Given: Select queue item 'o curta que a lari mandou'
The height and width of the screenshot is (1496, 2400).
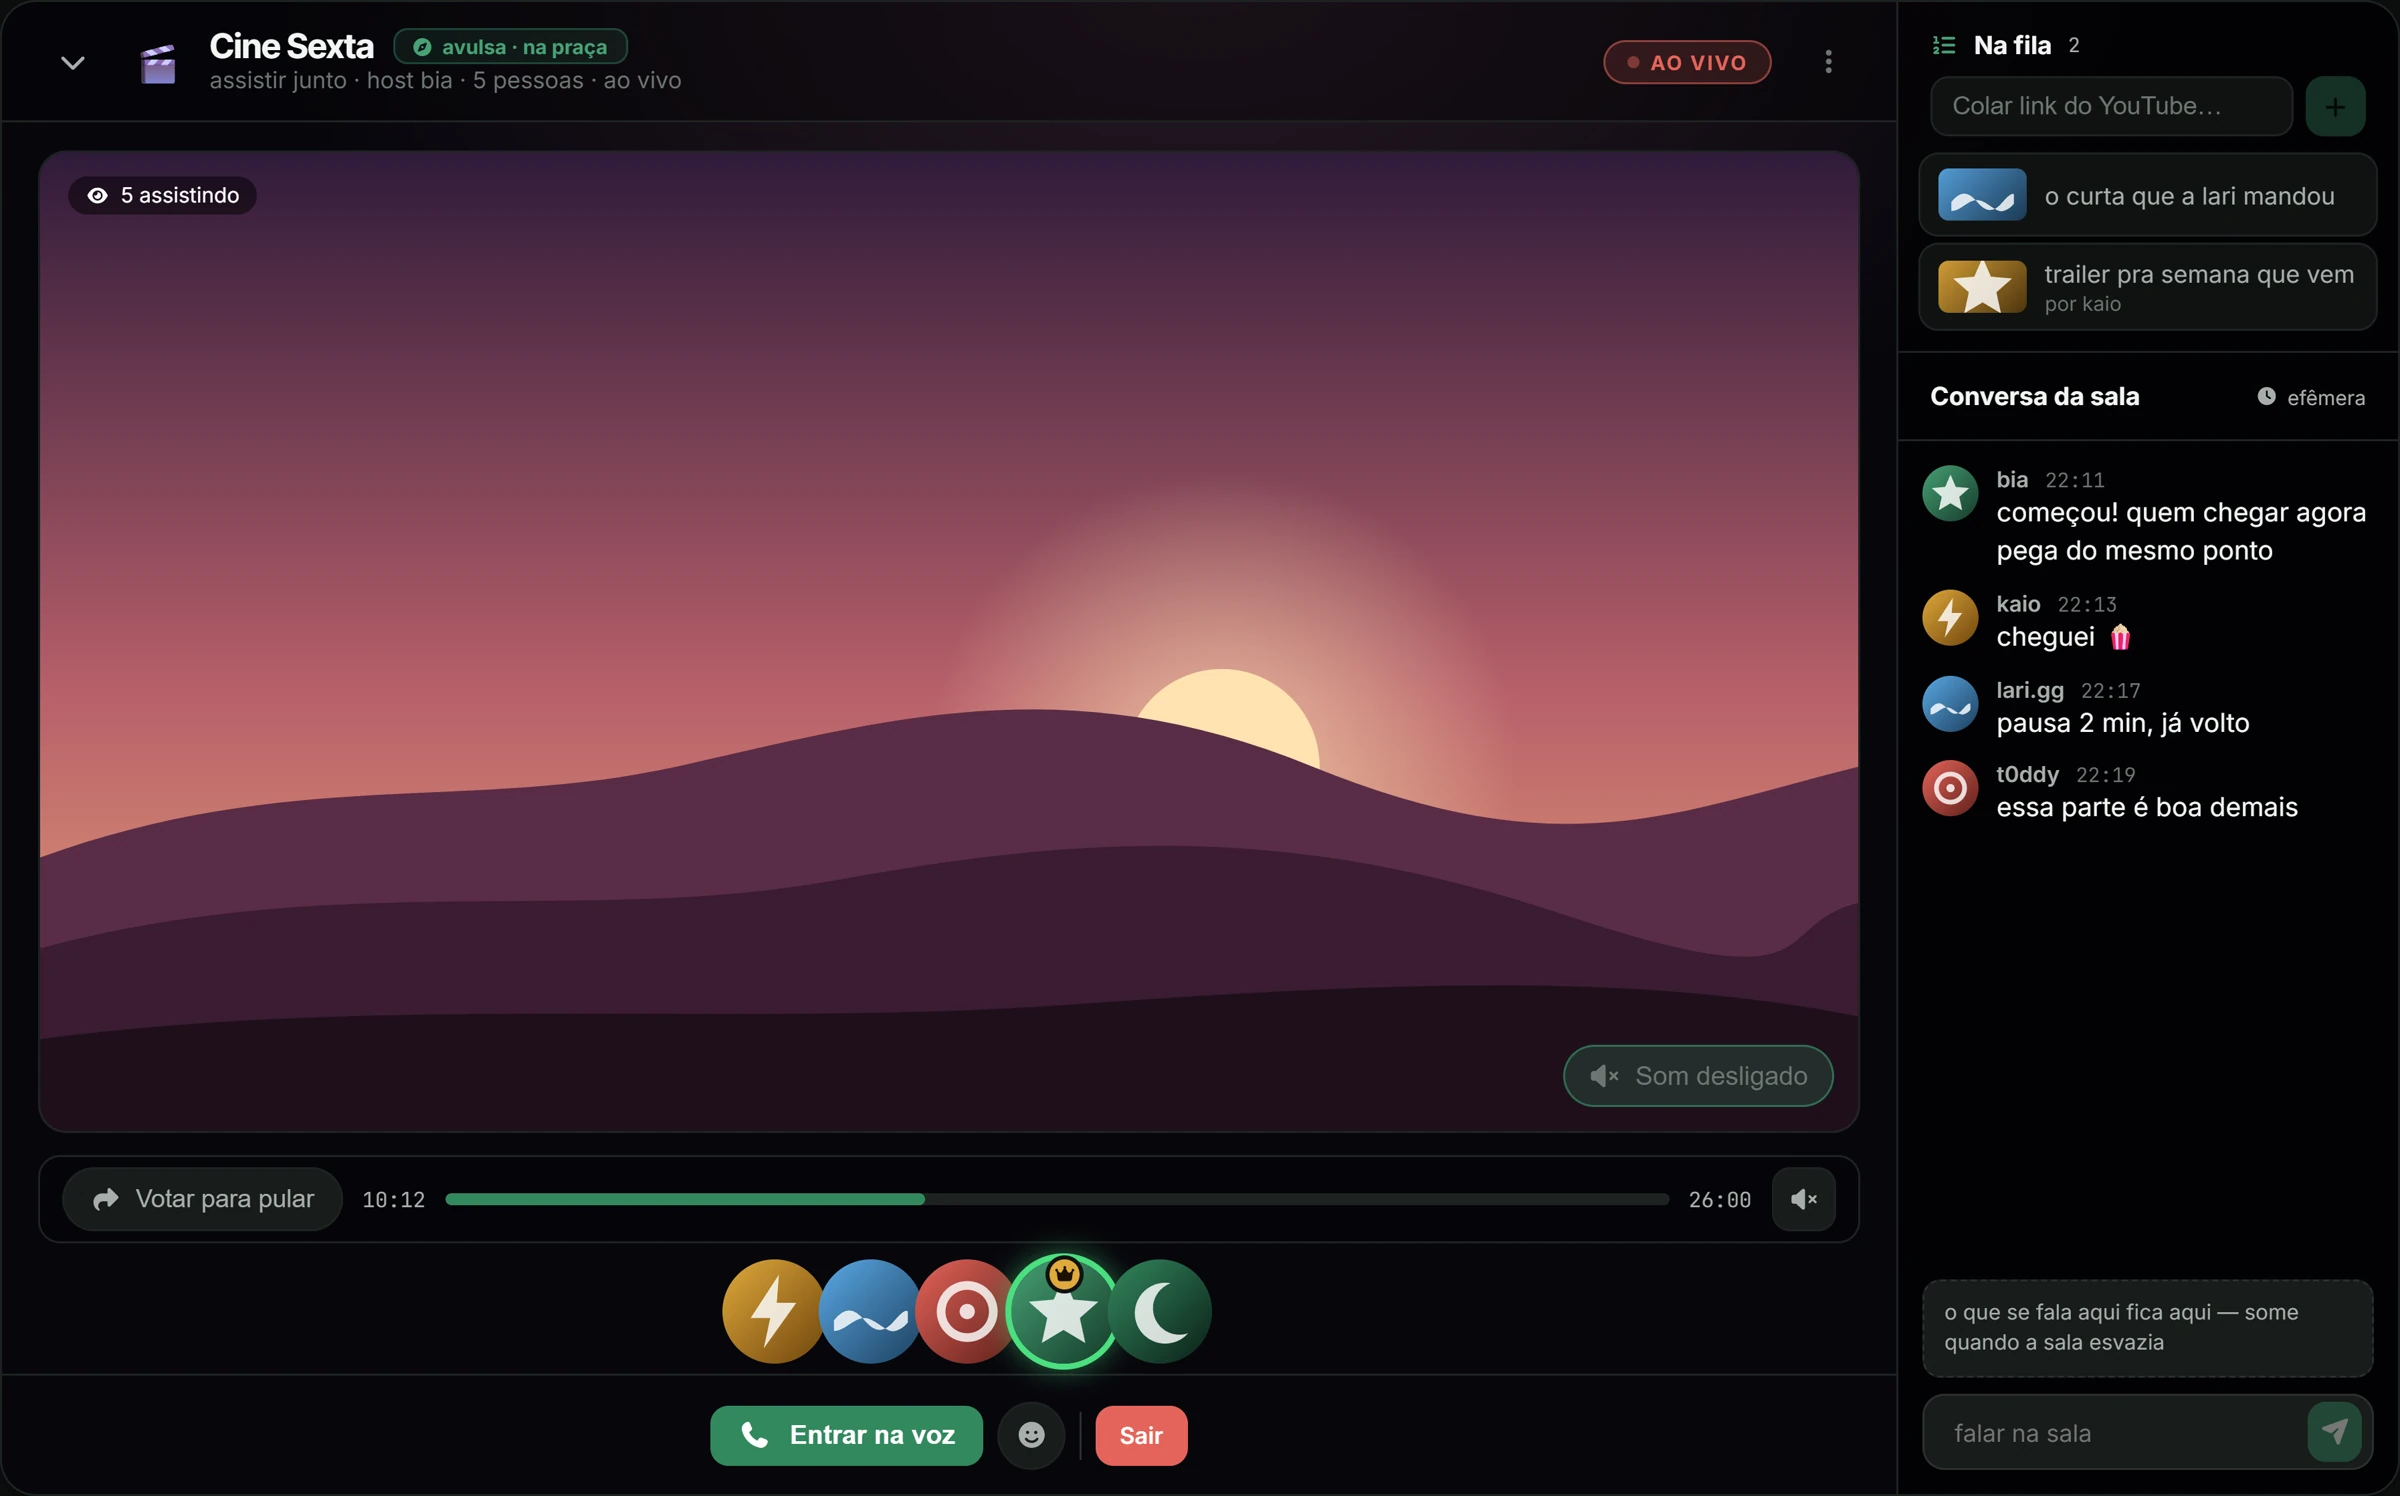Looking at the screenshot, I should pos(2147,195).
